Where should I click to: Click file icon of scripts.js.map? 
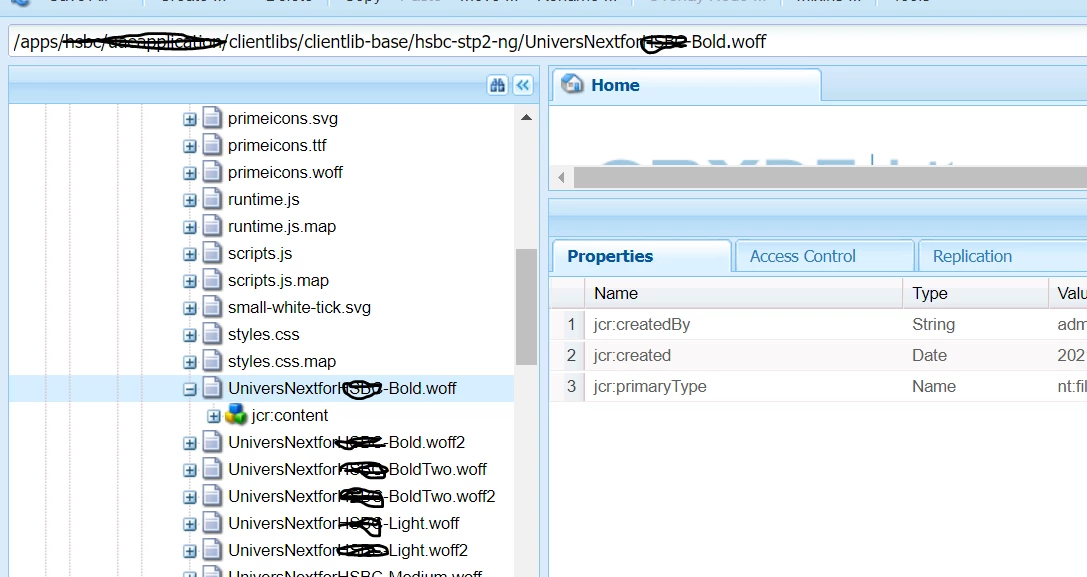pos(212,281)
